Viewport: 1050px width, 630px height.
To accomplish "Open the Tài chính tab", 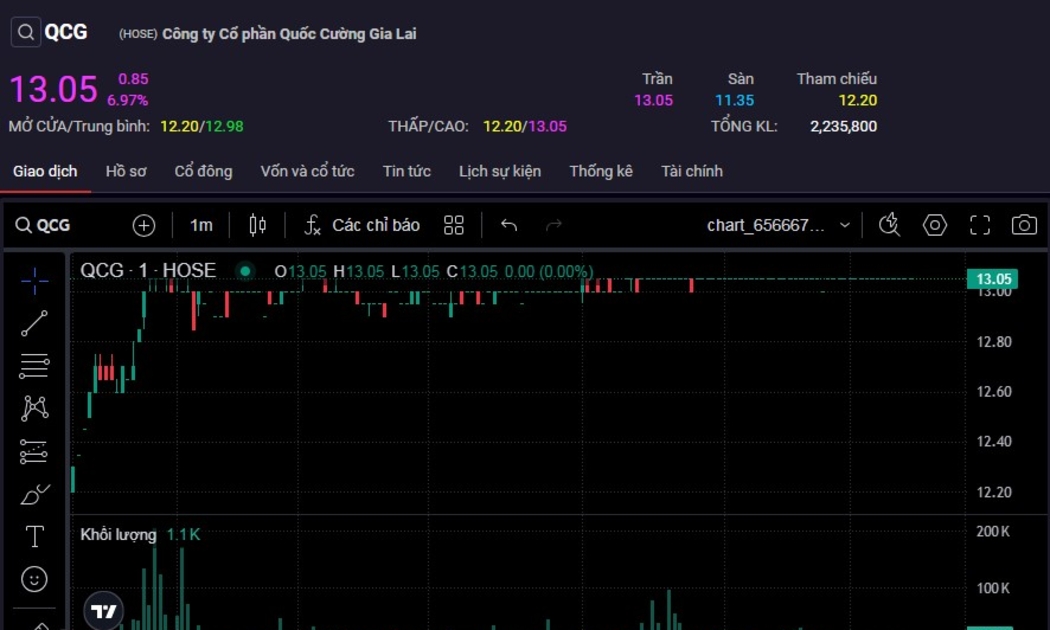I will pyautogui.click(x=691, y=171).
